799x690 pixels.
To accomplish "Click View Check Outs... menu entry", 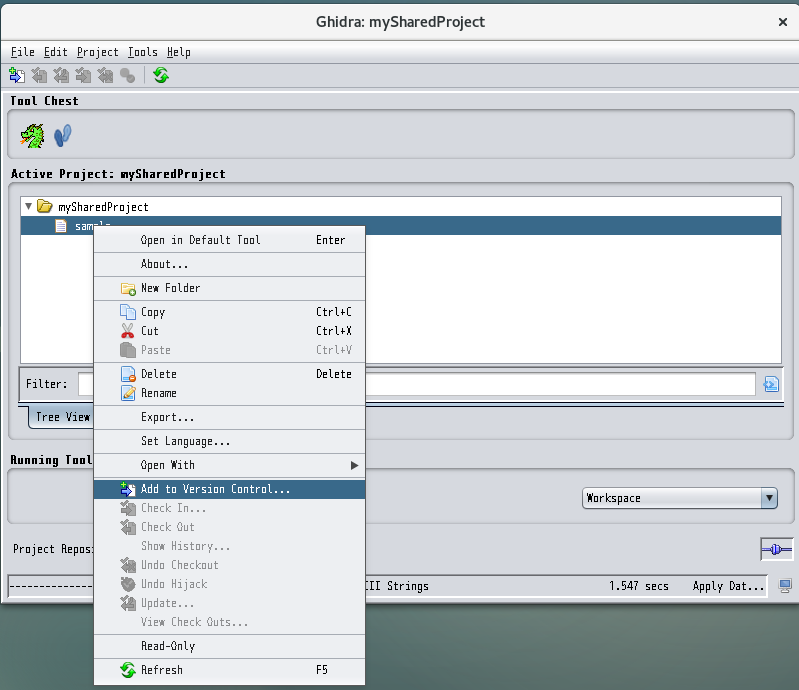I will tap(229, 622).
